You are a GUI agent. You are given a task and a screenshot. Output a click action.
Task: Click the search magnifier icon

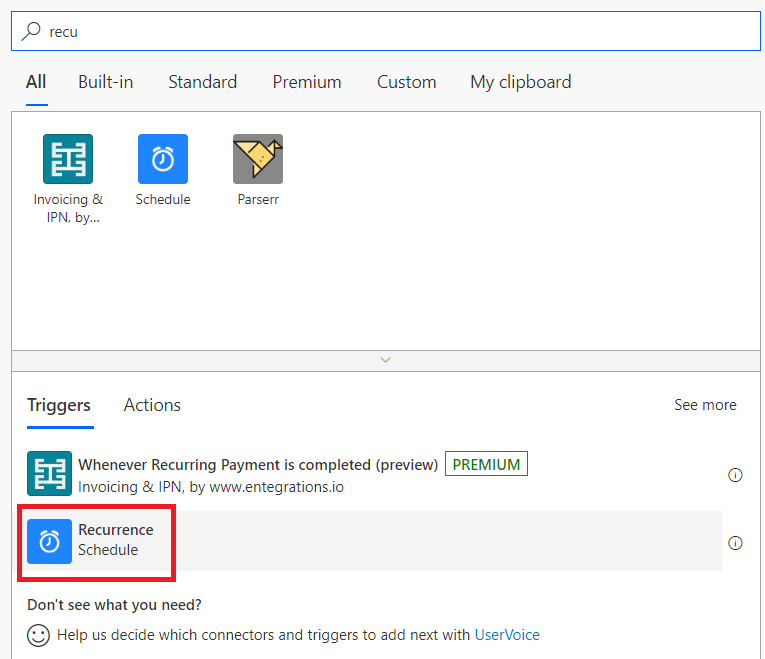click(x=32, y=31)
